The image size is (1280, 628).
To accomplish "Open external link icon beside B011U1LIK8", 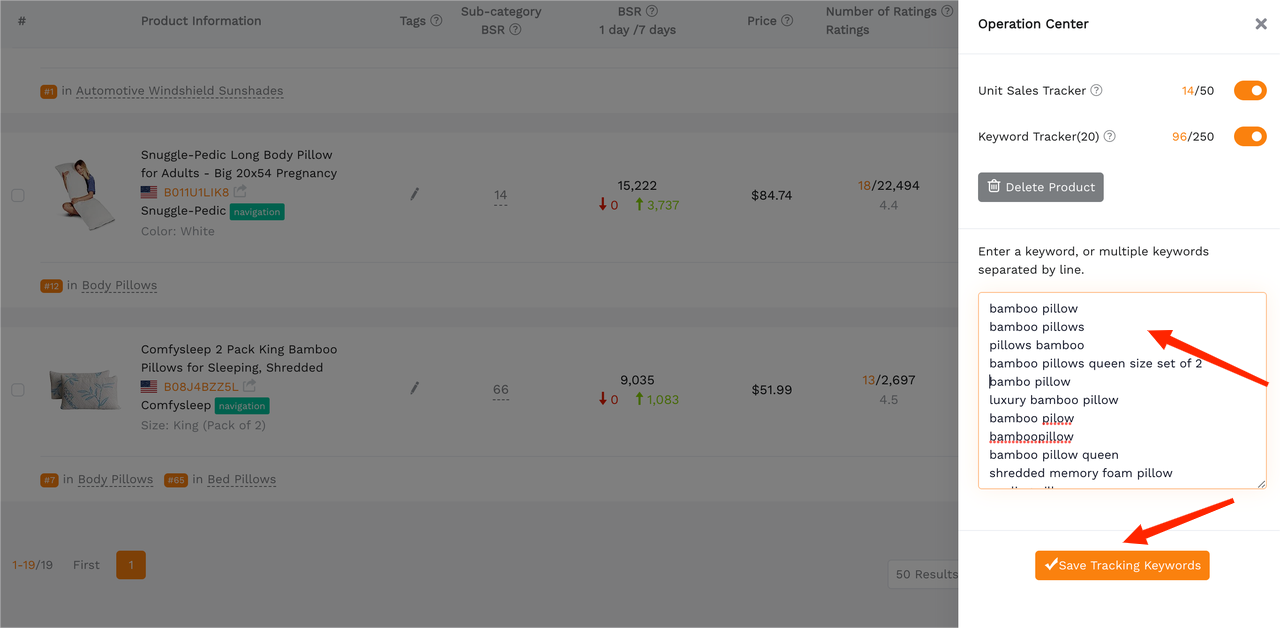I will (241, 191).
